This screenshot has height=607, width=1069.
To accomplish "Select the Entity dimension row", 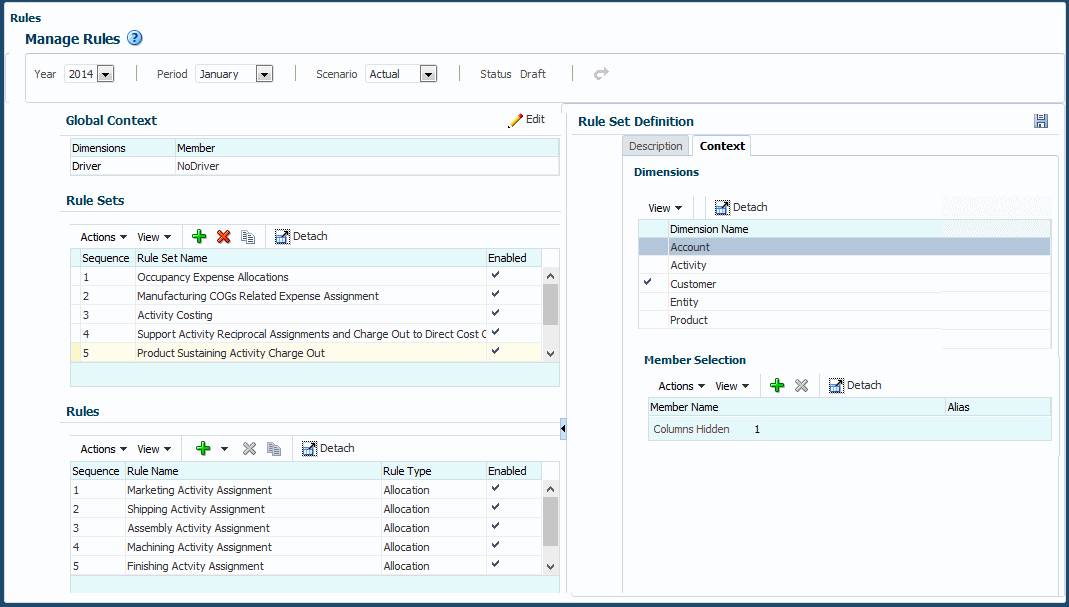I will (845, 302).
